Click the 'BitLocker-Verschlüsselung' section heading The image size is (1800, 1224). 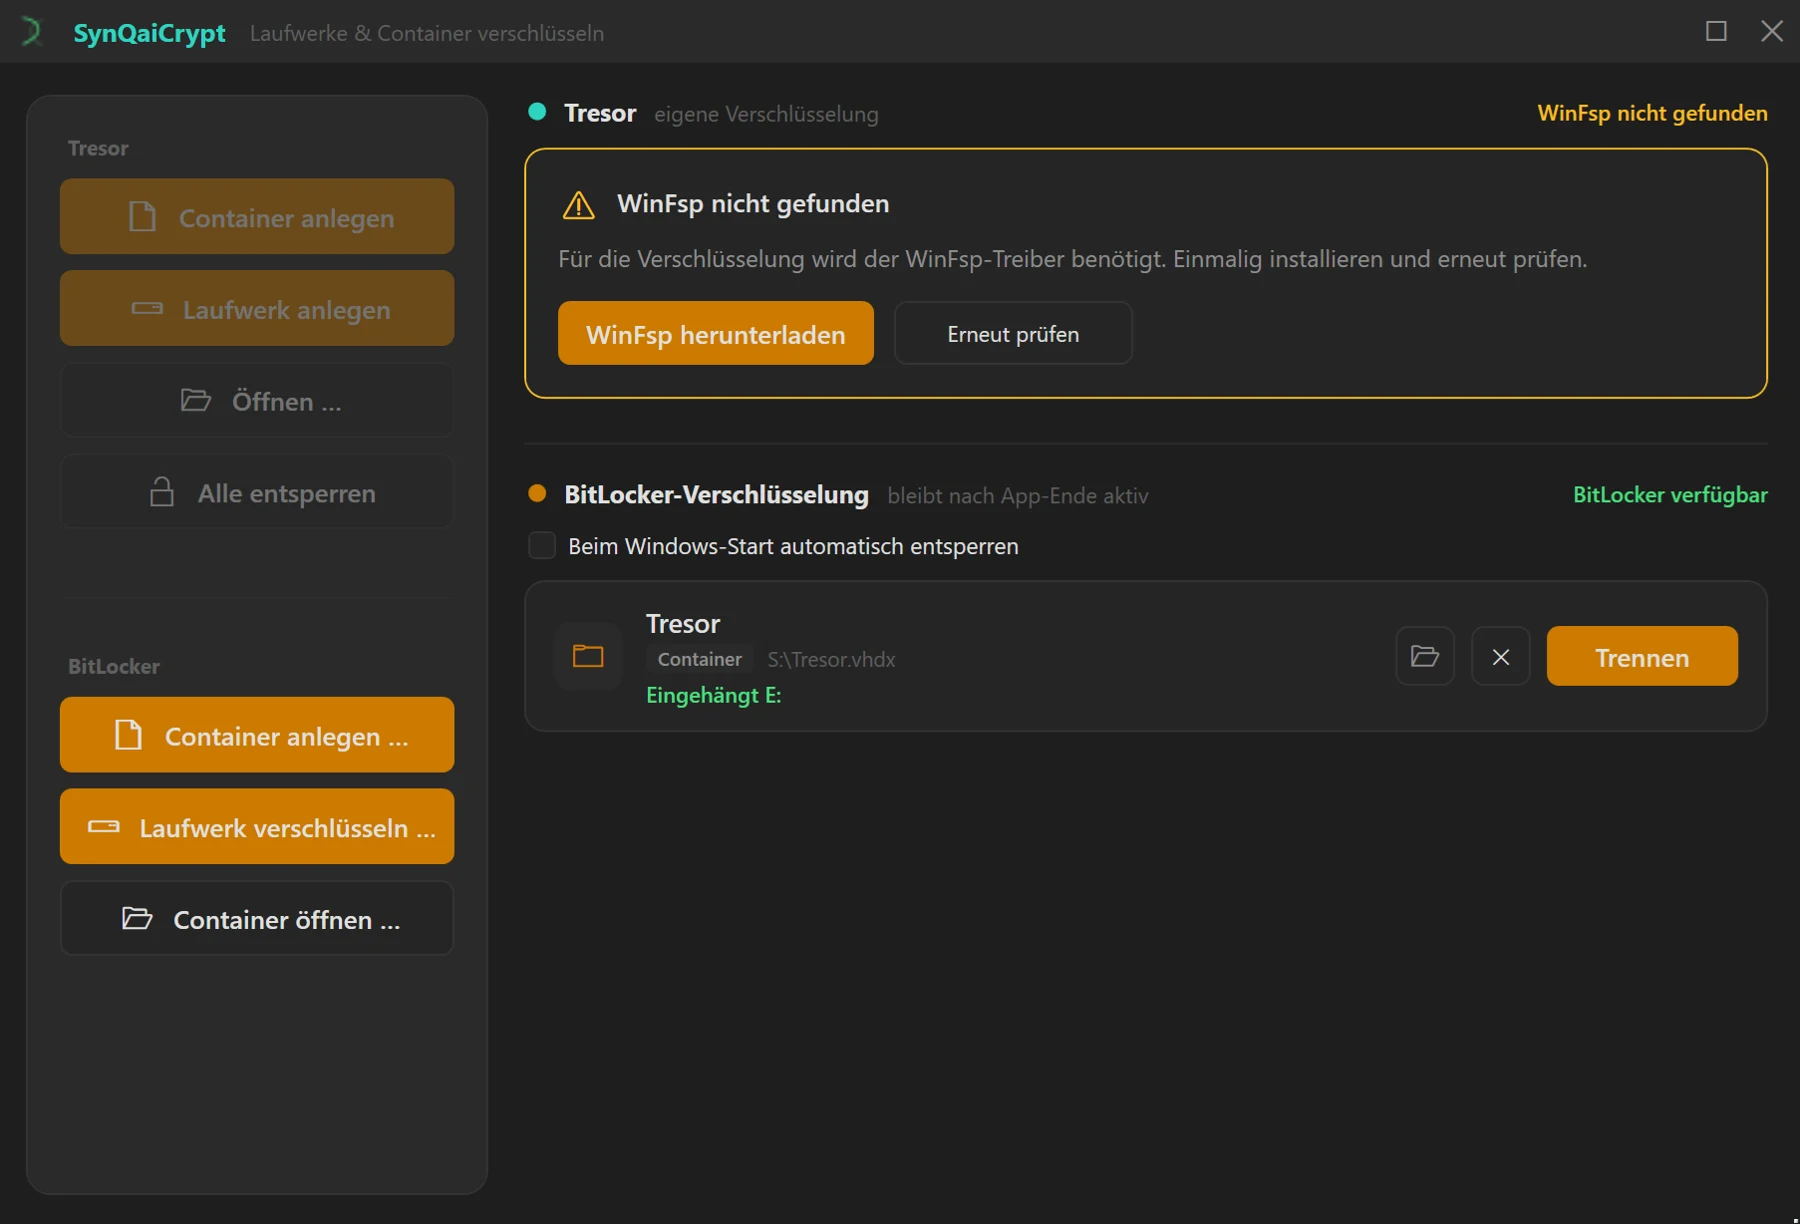tap(716, 494)
